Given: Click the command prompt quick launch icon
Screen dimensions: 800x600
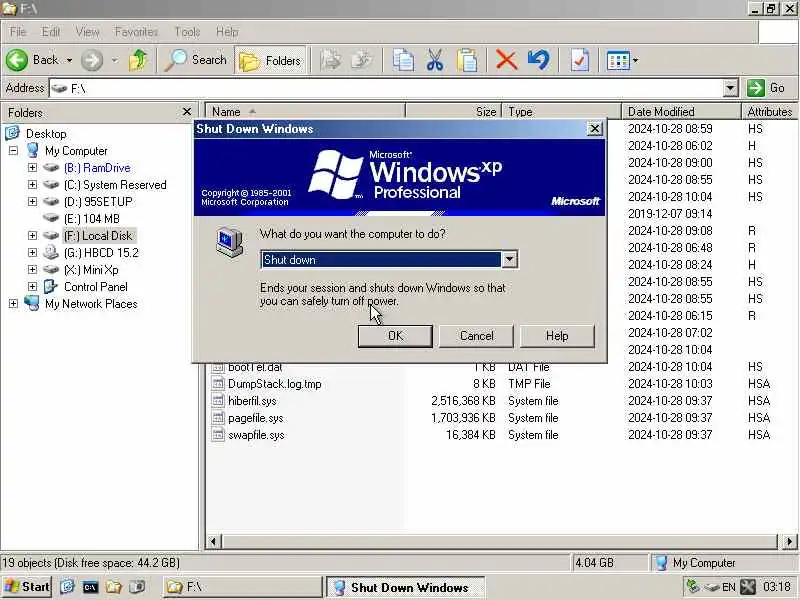Looking at the screenshot, I should coord(90,587).
